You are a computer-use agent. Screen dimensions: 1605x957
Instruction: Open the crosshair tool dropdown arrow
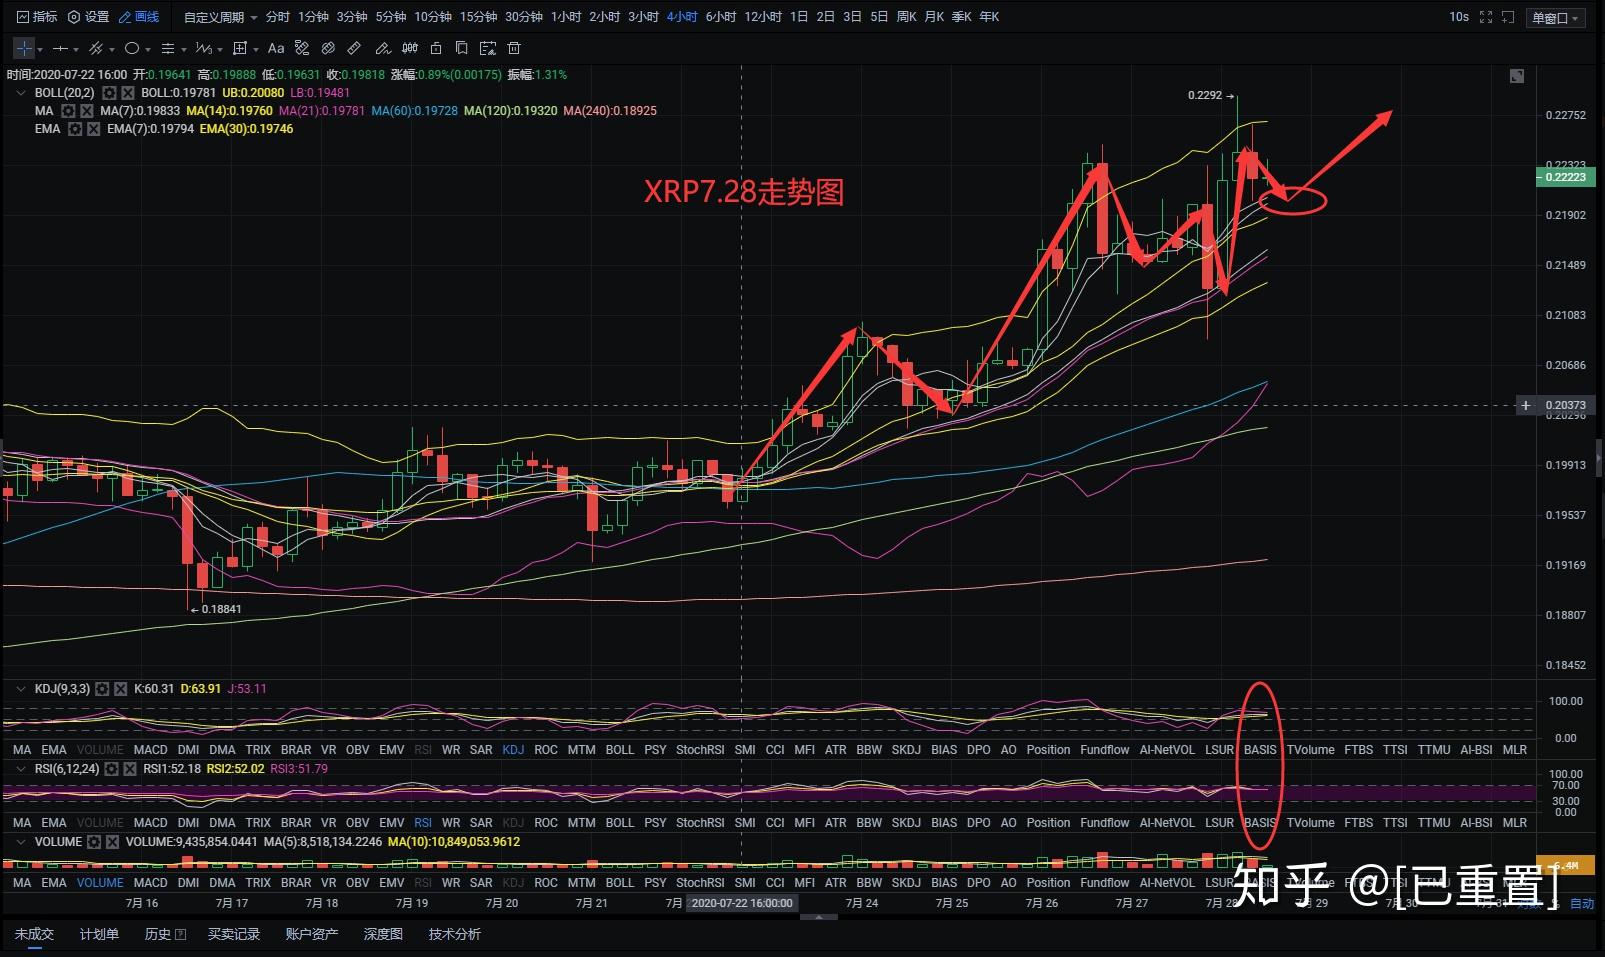pos(40,49)
